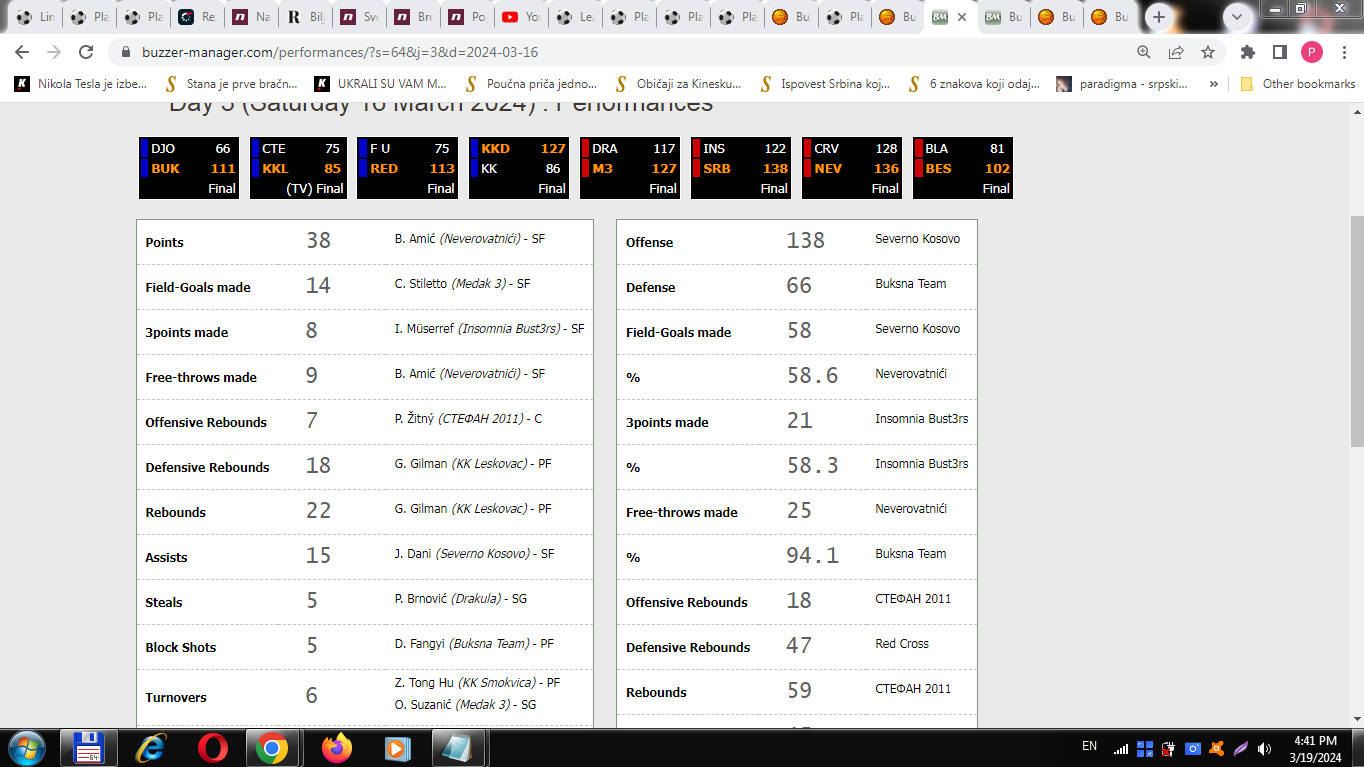Open the BLA vs BES game box

tap(963, 168)
